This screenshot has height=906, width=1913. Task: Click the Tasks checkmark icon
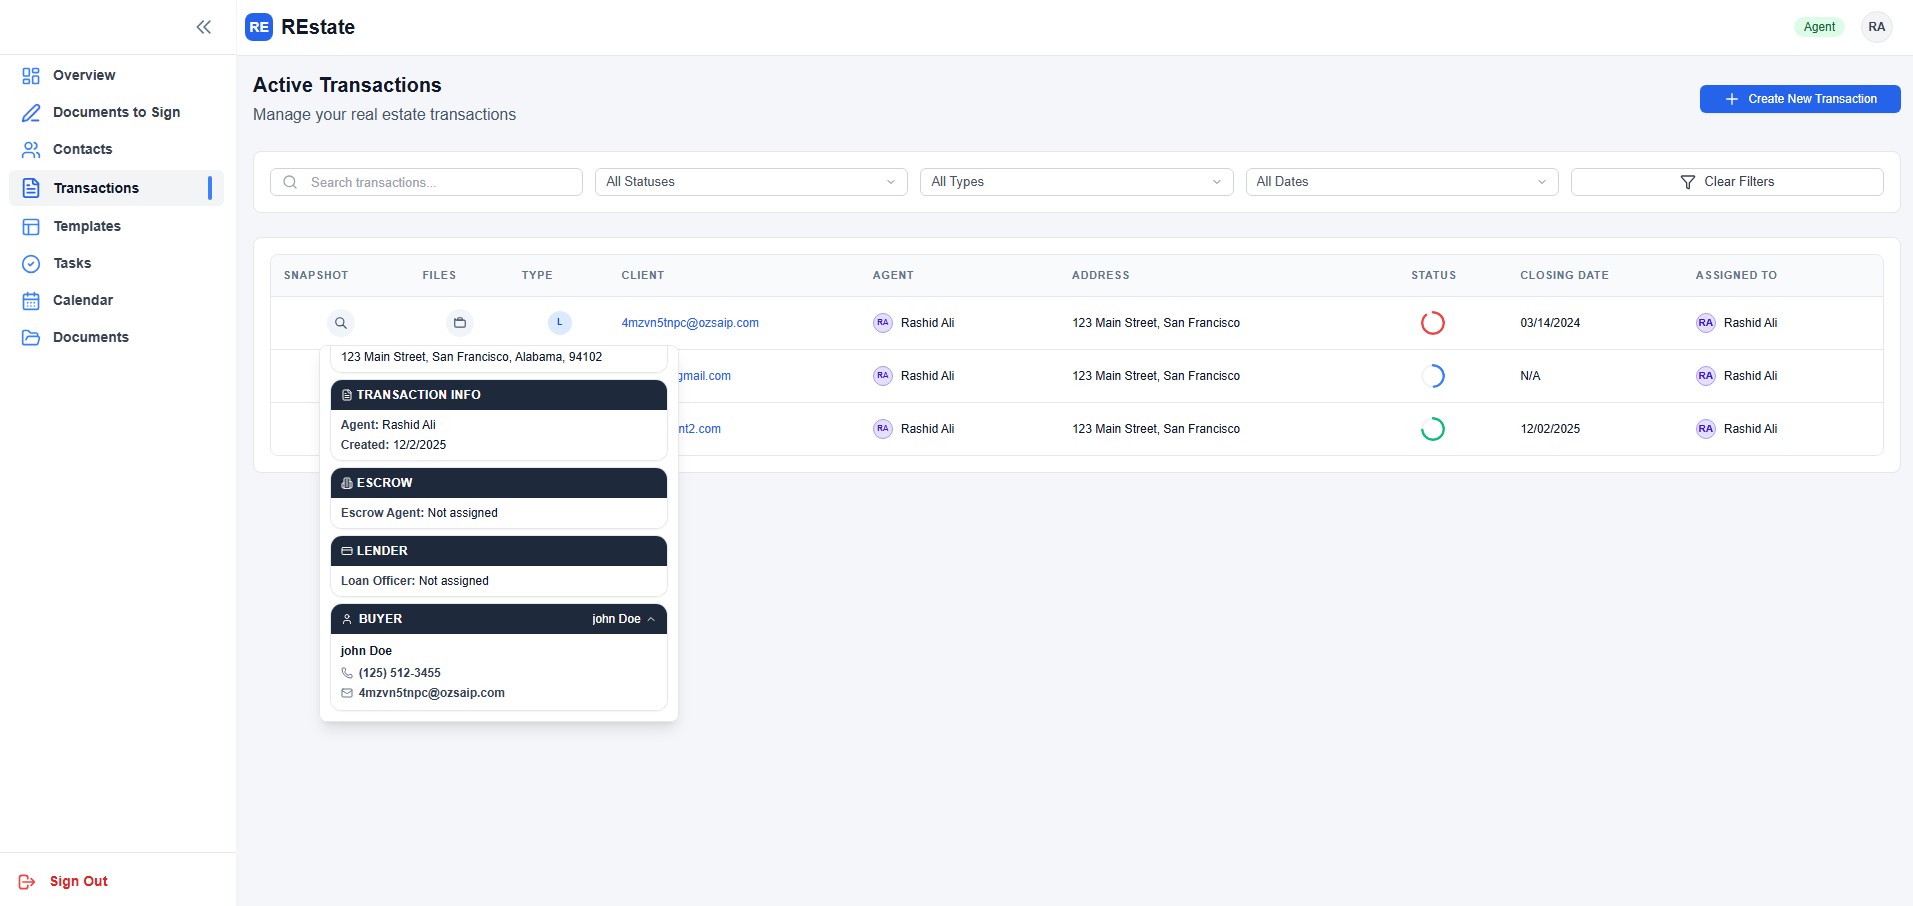31,264
